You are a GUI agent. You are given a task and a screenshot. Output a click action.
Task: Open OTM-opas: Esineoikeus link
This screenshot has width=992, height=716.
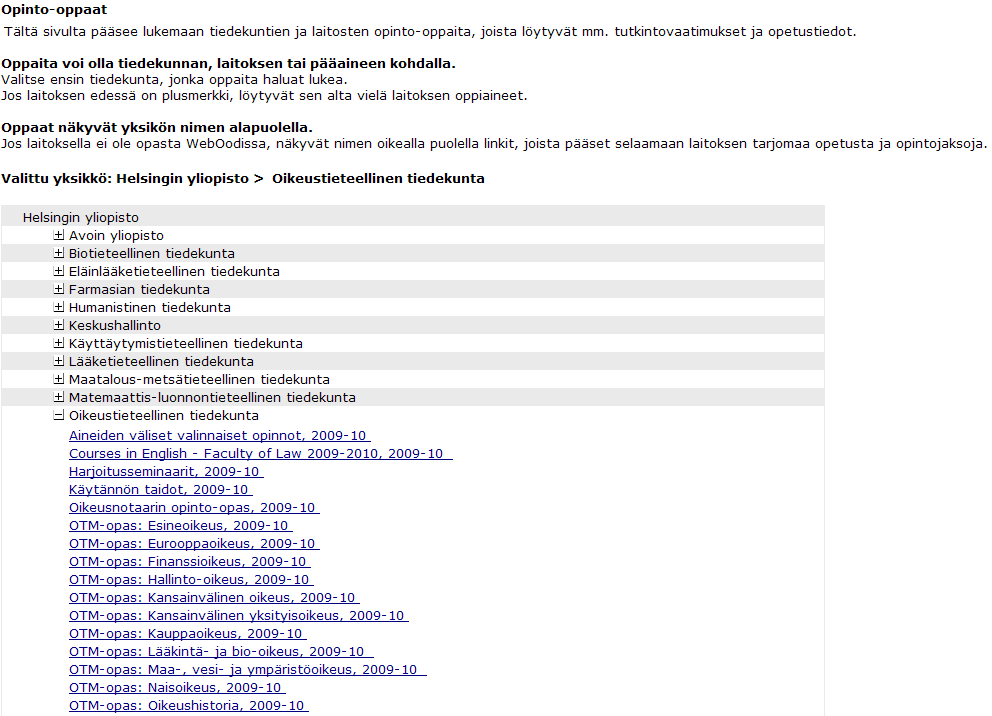point(181,526)
